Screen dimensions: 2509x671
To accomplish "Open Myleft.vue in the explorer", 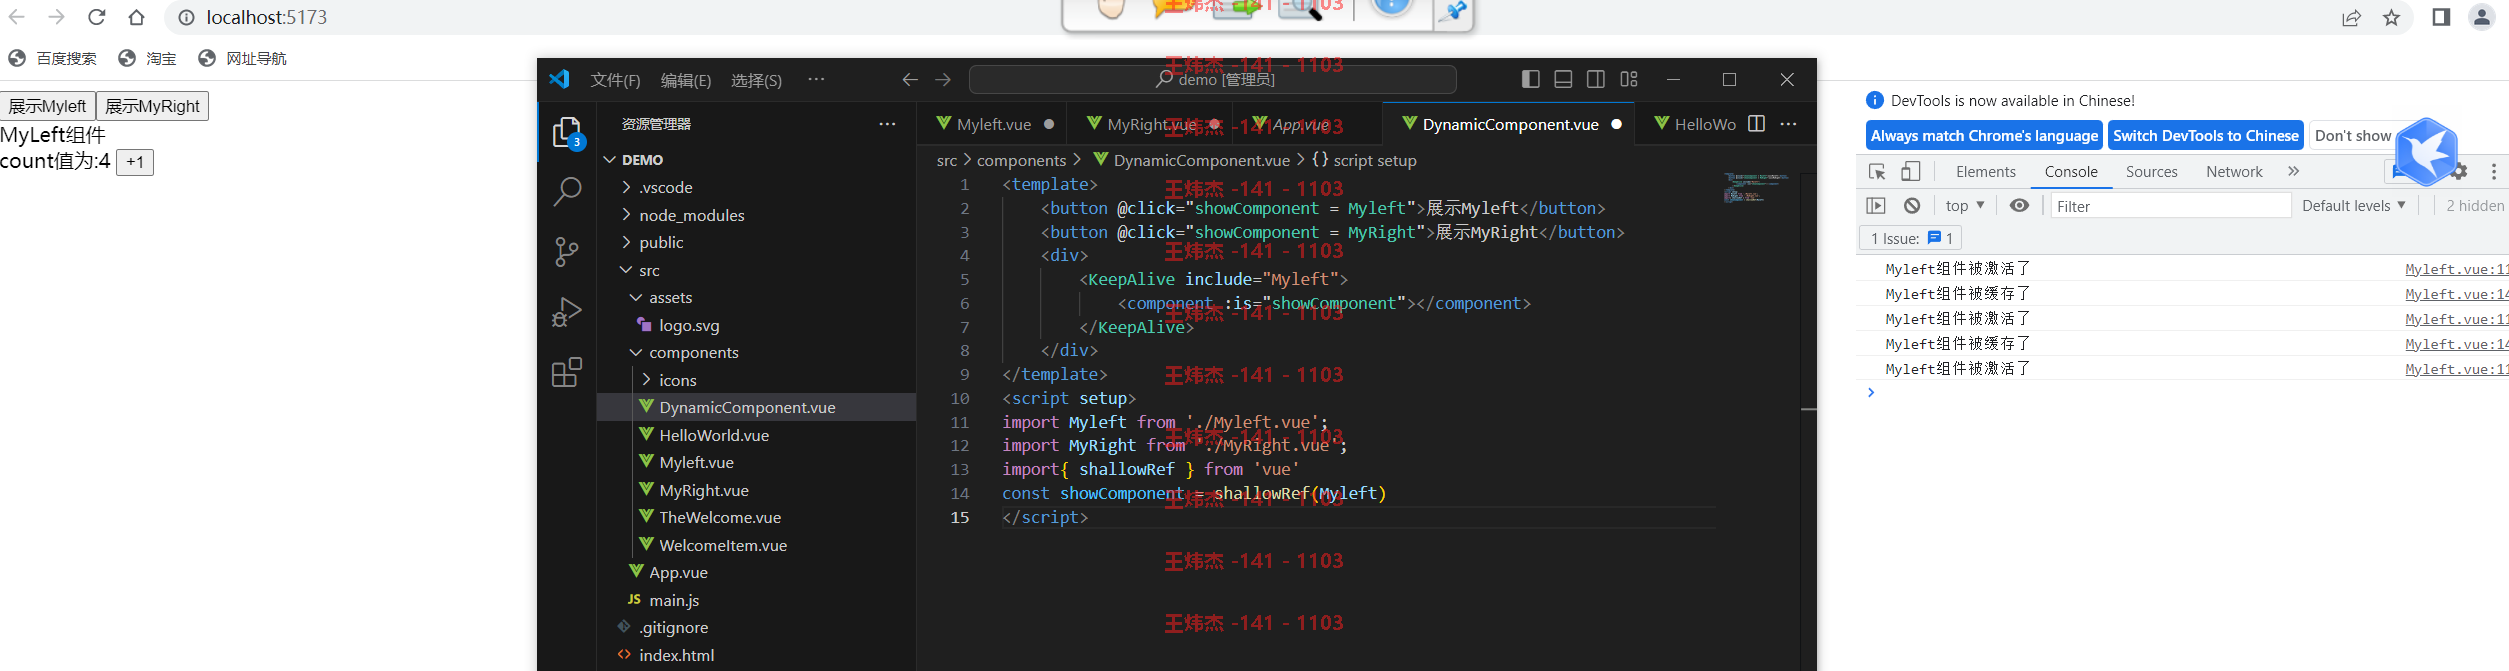I will pyautogui.click(x=757, y=462).
